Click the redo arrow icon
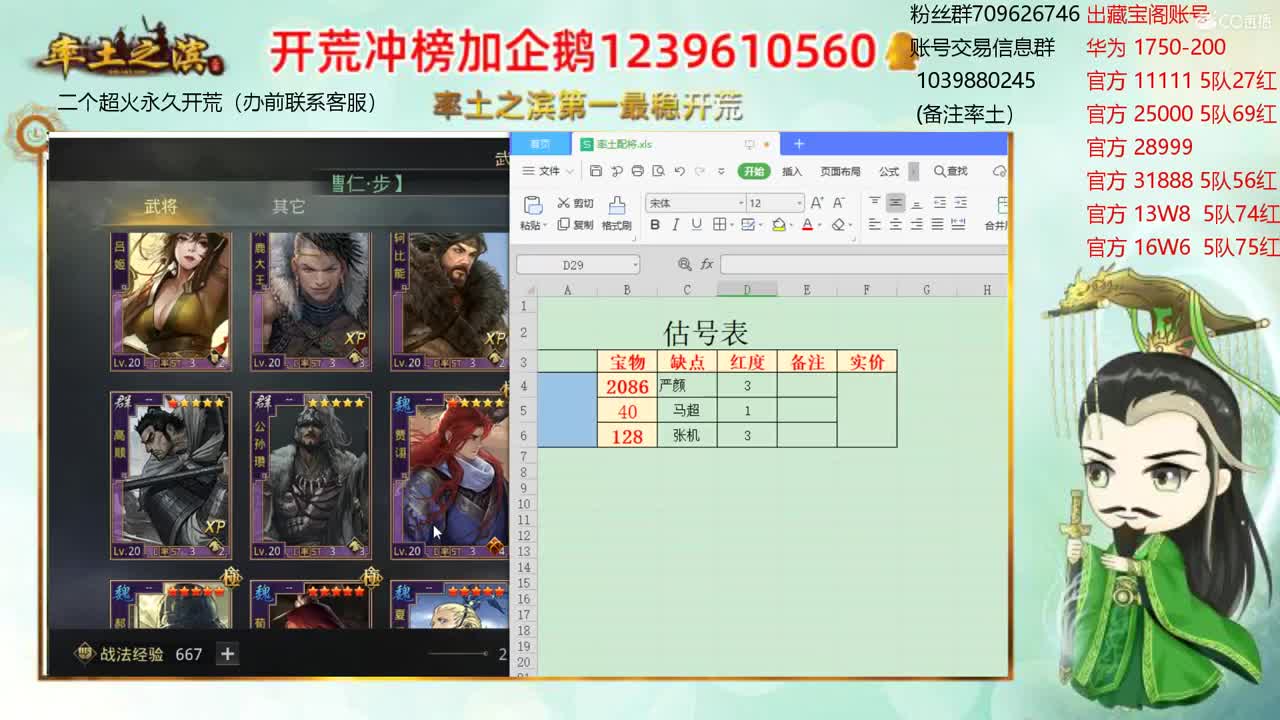The image size is (1280, 720). pyautogui.click(x=700, y=171)
